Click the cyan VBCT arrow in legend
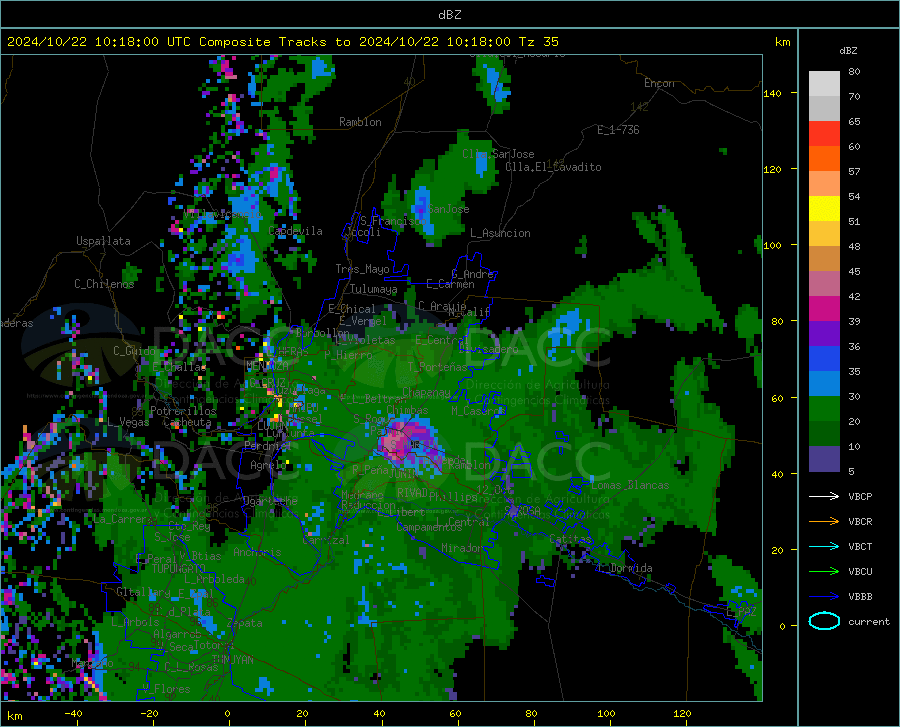This screenshot has height=727, width=900. [x=824, y=546]
